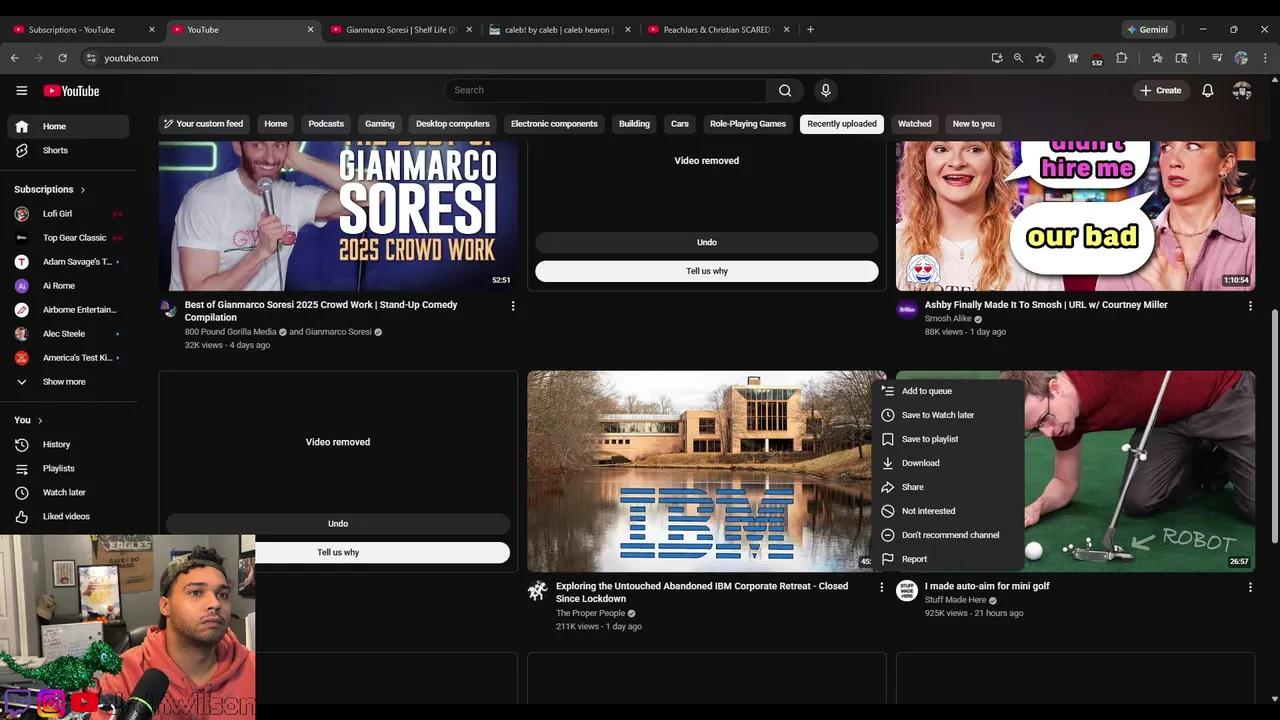
Task: Select Report from the video menu
Action: pos(948,559)
